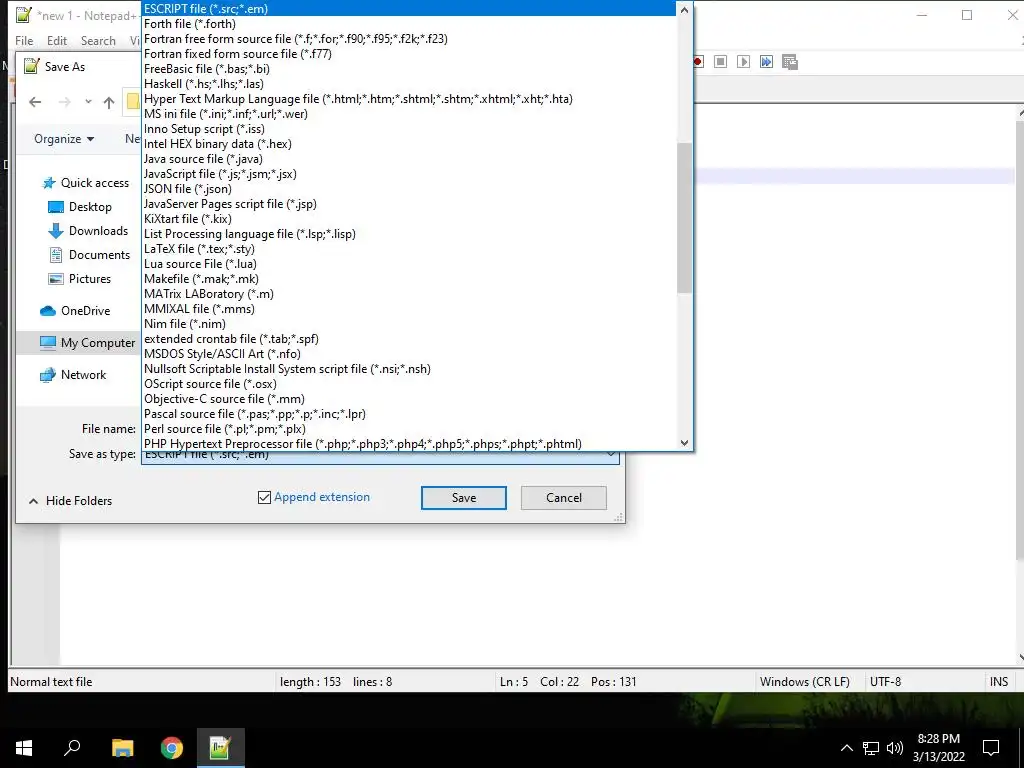Choose MATrix LABoratory (*.m) type

pos(408,294)
